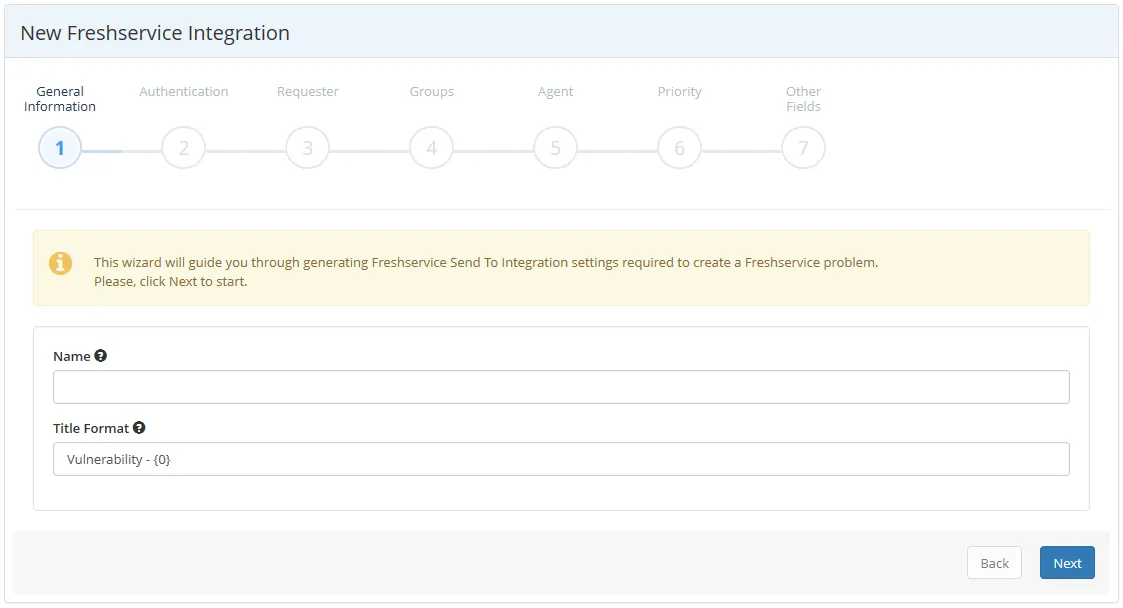Viewport: 1123px width, 608px height.
Task: Click the Back button
Action: point(994,563)
